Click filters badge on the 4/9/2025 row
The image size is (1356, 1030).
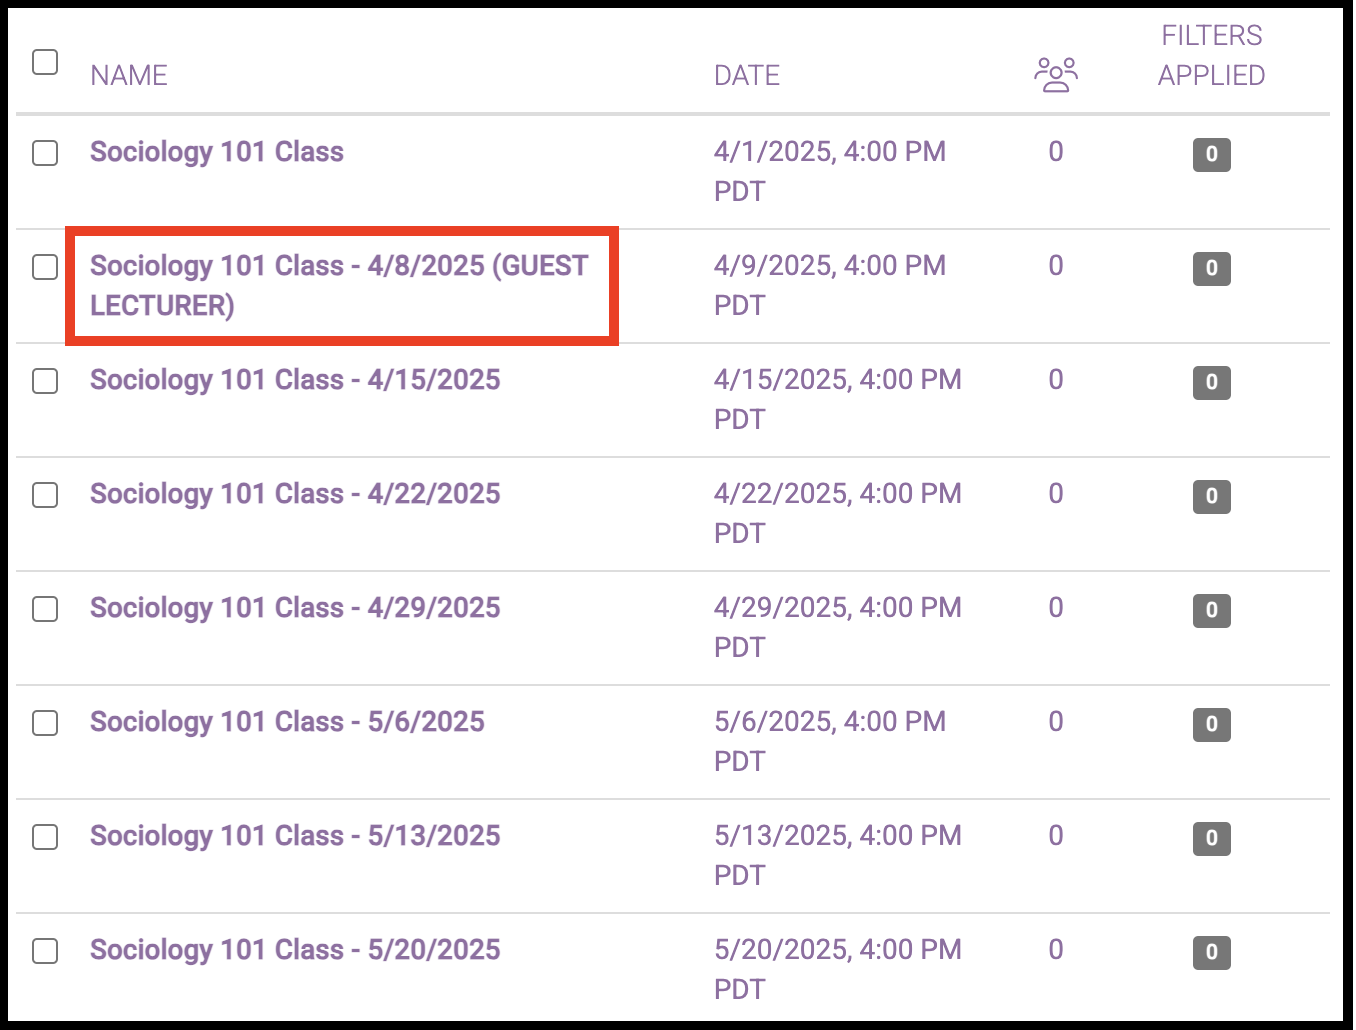1211,268
